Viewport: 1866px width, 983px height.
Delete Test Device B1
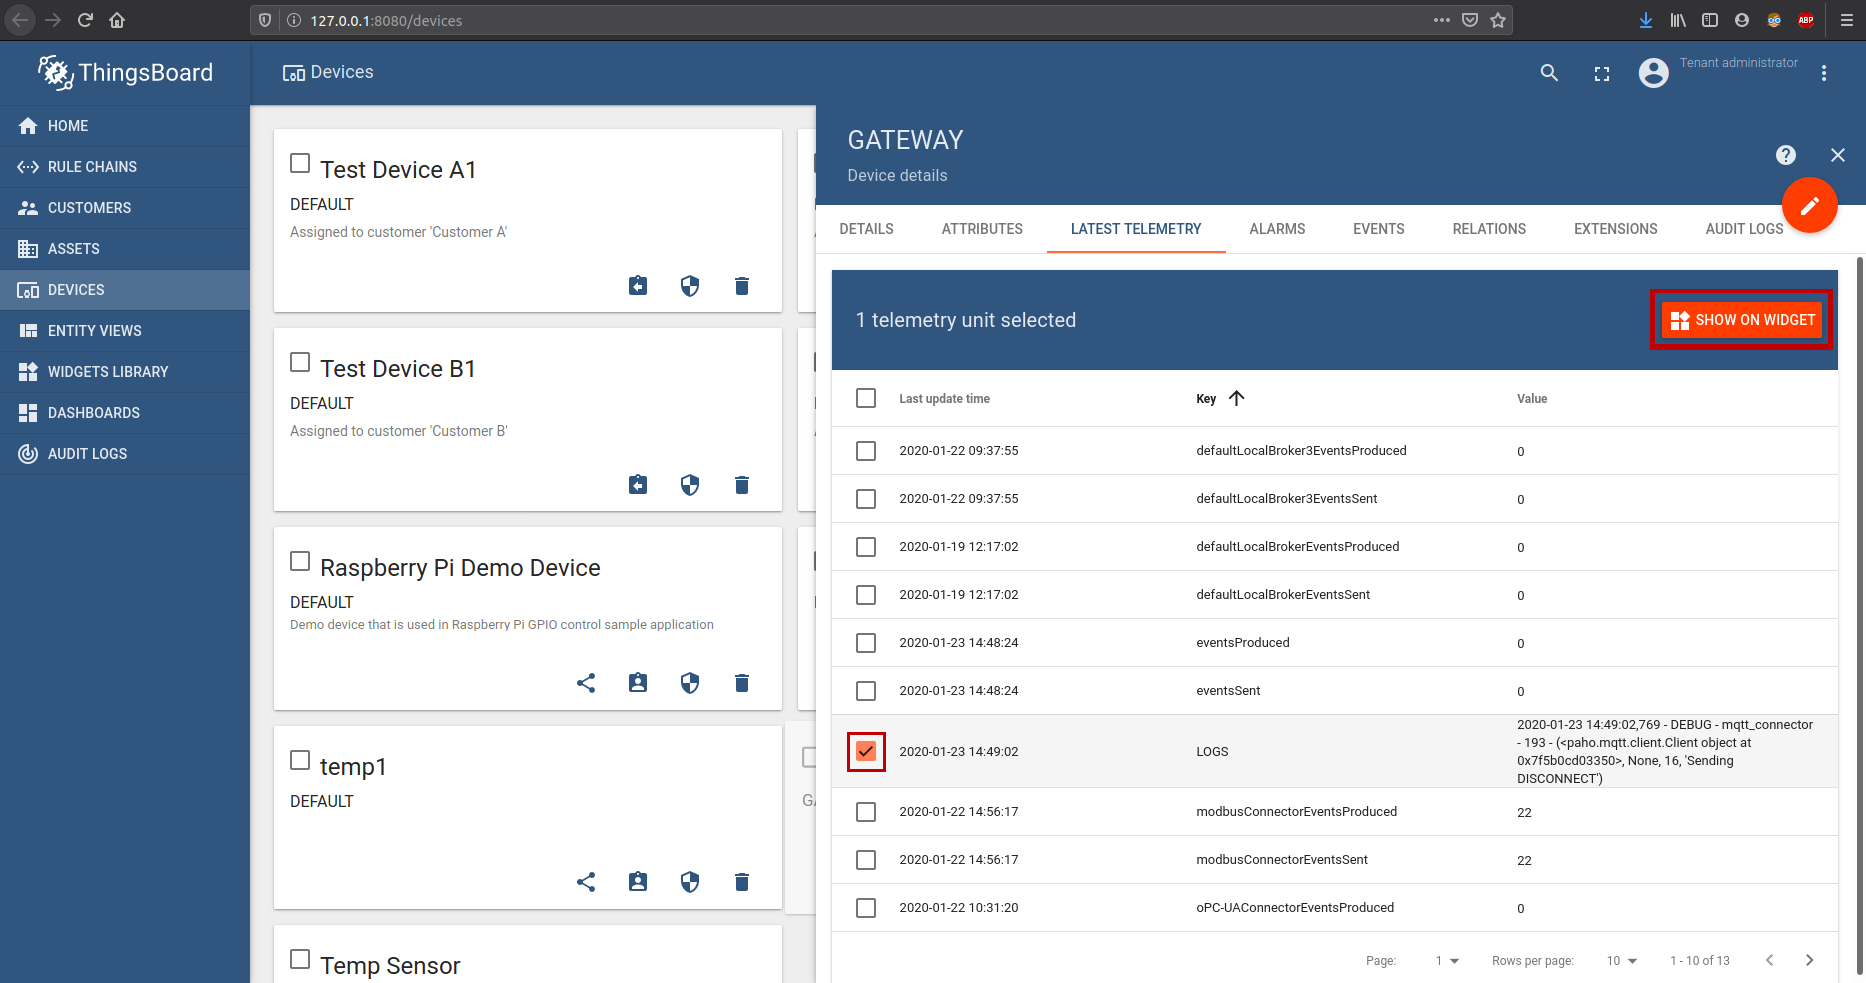pos(742,485)
